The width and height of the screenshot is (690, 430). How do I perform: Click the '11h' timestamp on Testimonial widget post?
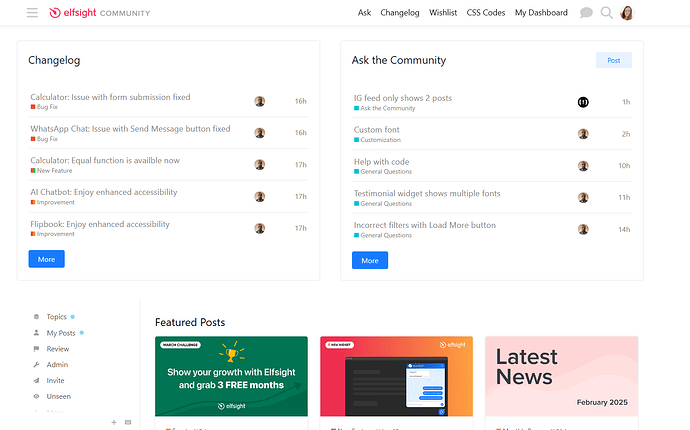tap(624, 198)
